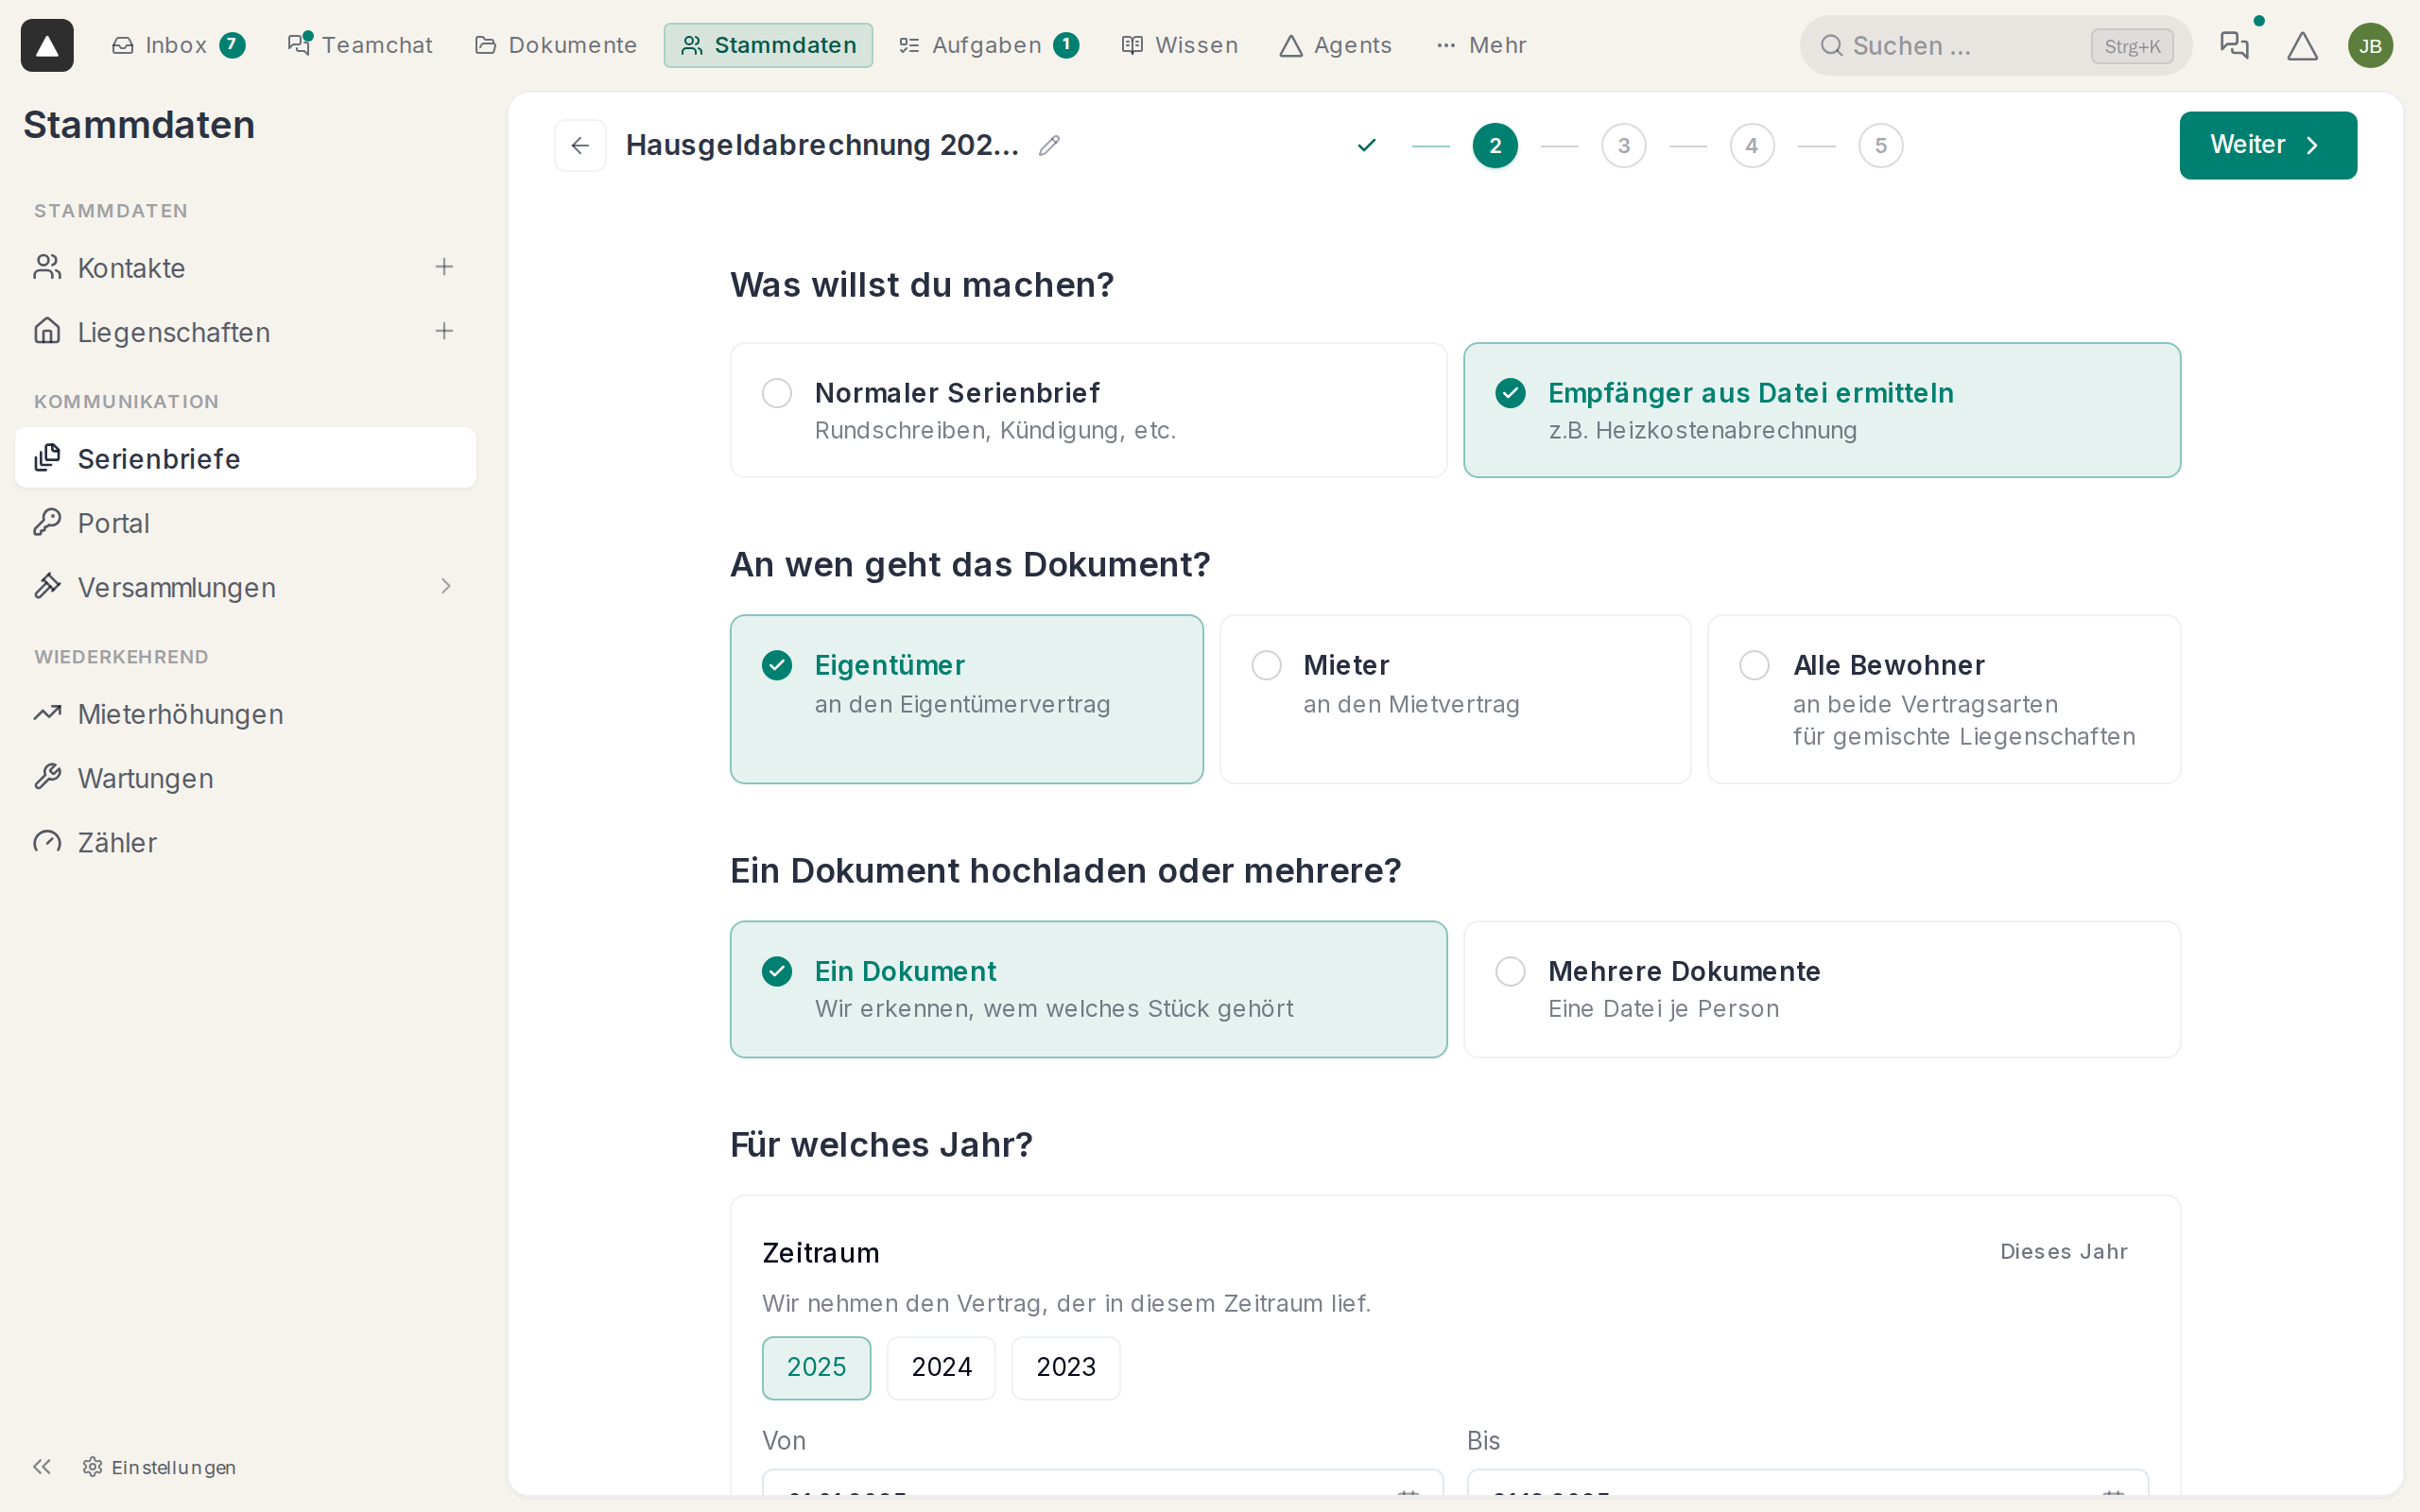The height and width of the screenshot is (1512, 2420).
Task: Choose Eigentümer as recipient
Action: click(x=966, y=699)
